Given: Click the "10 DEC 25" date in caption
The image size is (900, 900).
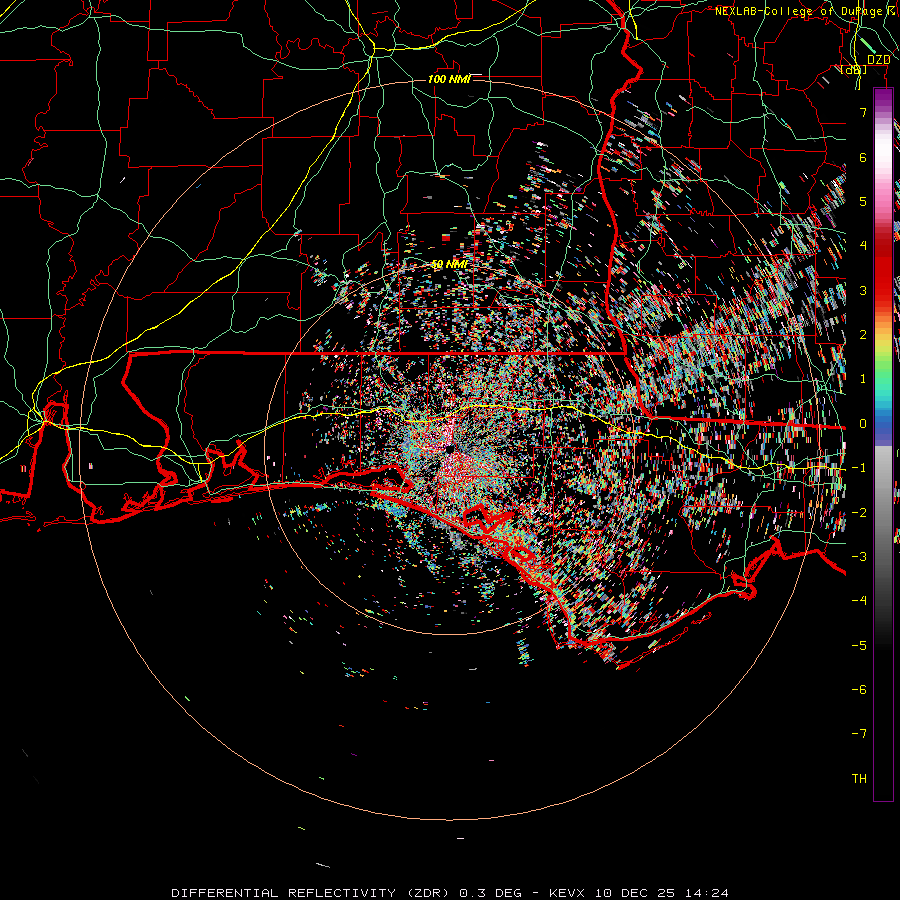Looking at the screenshot, I should pyautogui.click(x=635, y=893).
